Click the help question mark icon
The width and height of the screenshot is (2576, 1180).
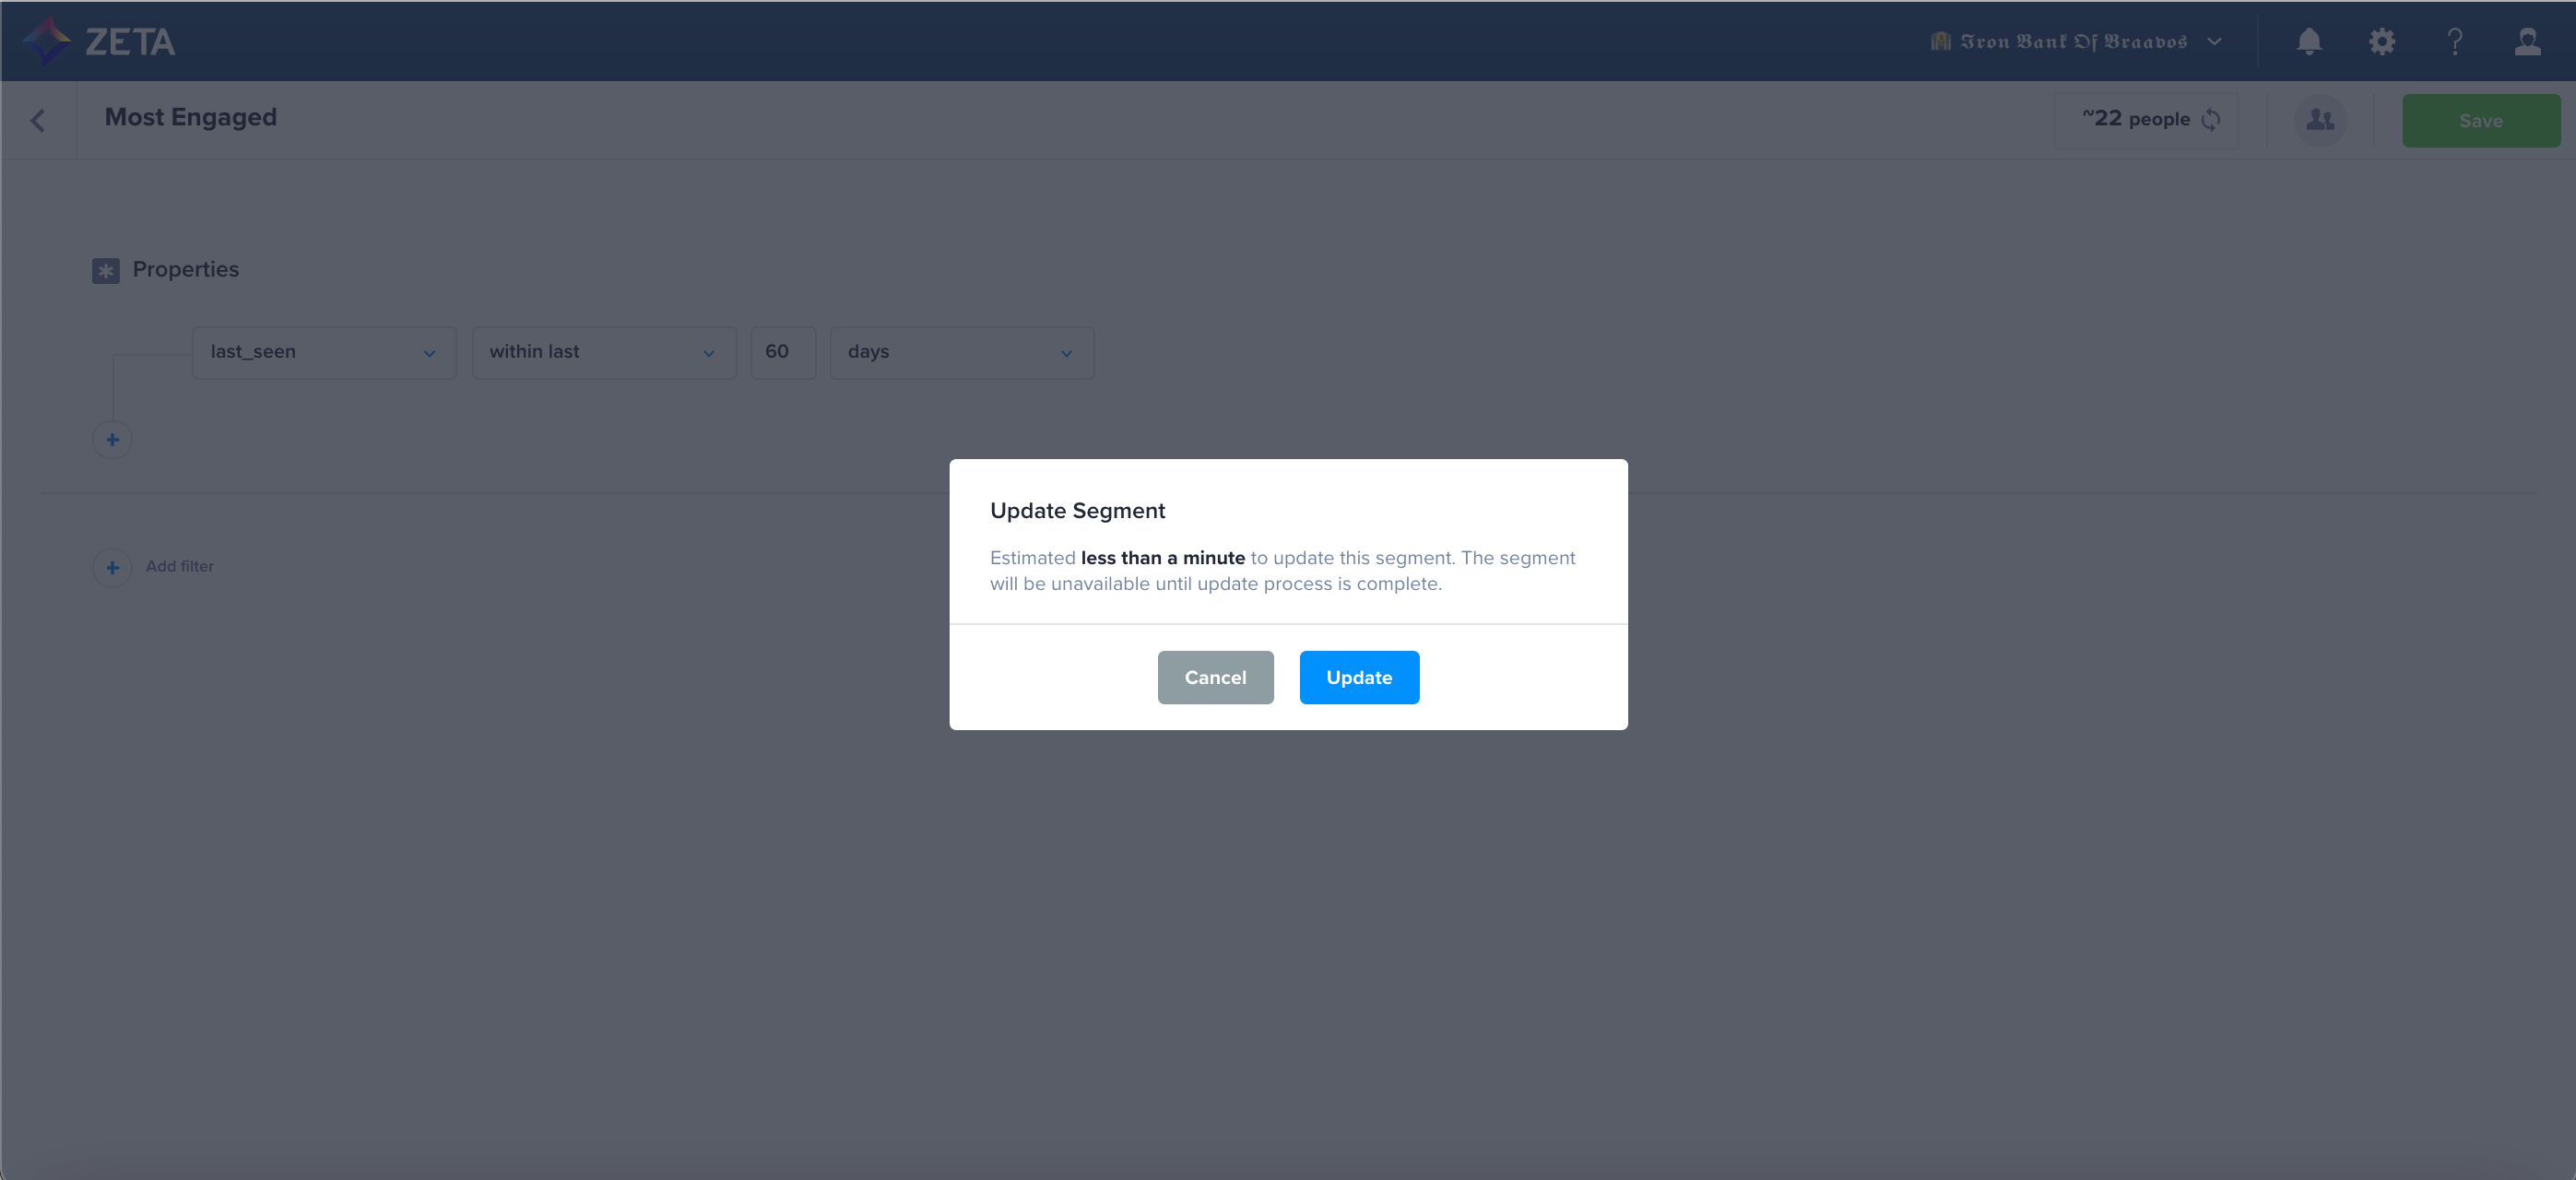tap(2454, 41)
